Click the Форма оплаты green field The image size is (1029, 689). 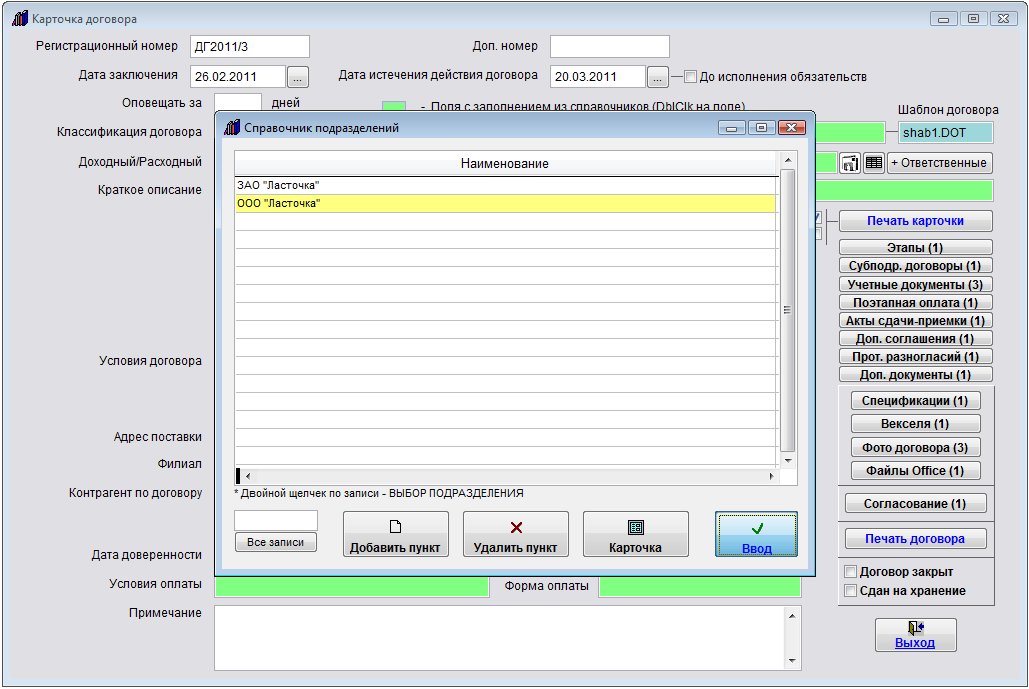[700, 587]
